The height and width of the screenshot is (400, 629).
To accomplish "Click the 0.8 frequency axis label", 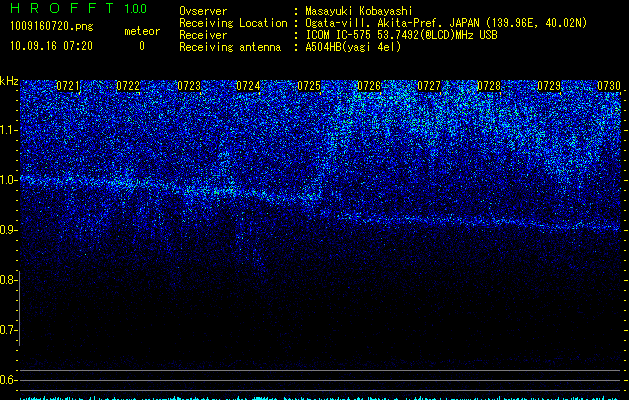I will pyautogui.click(x=7, y=280).
